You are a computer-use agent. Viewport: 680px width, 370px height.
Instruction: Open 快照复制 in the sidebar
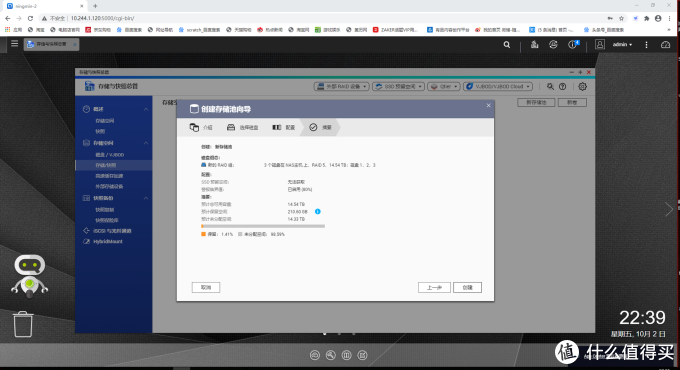pos(105,210)
